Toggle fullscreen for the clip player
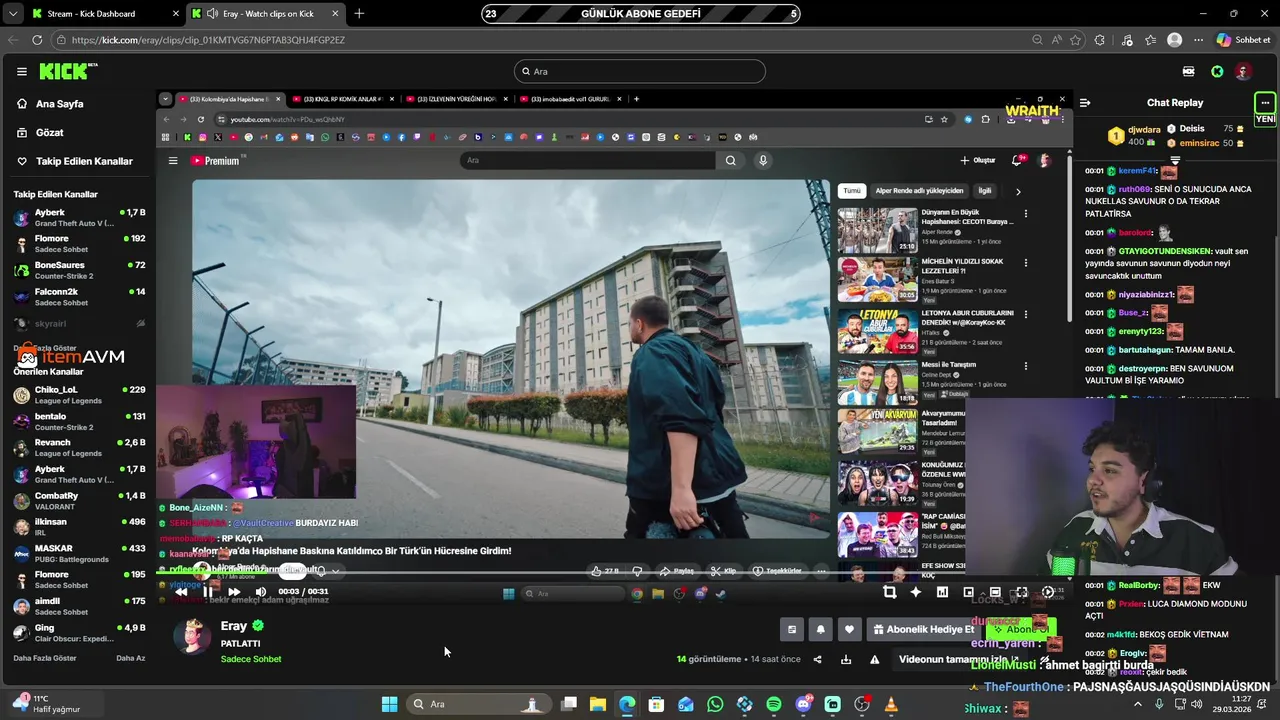The height and width of the screenshot is (720, 1280). coord(1021,592)
